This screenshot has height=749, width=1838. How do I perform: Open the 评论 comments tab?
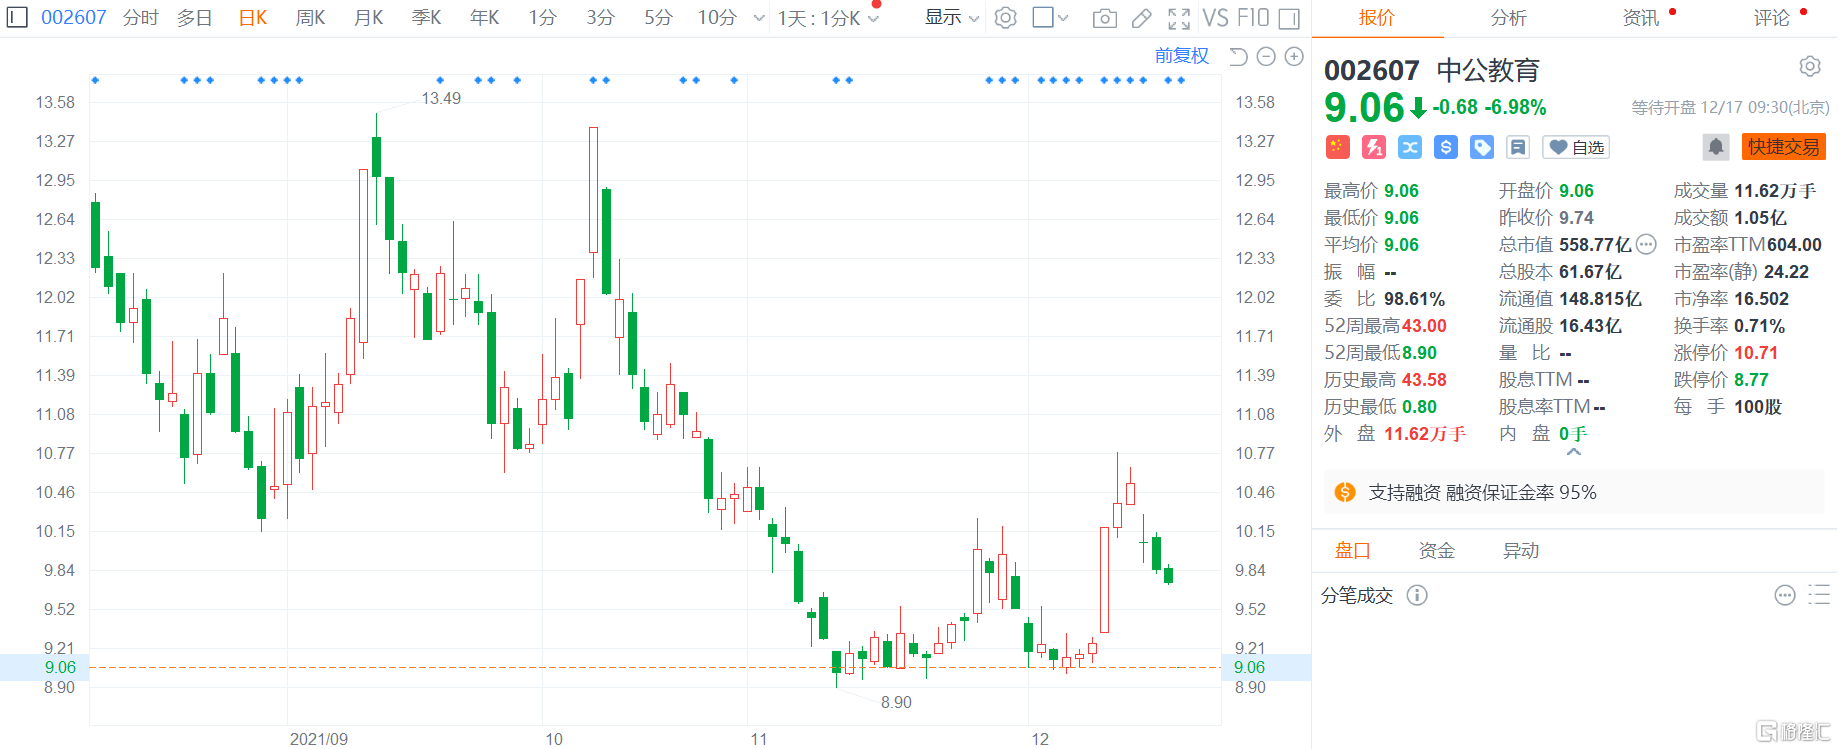coord(1772,18)
